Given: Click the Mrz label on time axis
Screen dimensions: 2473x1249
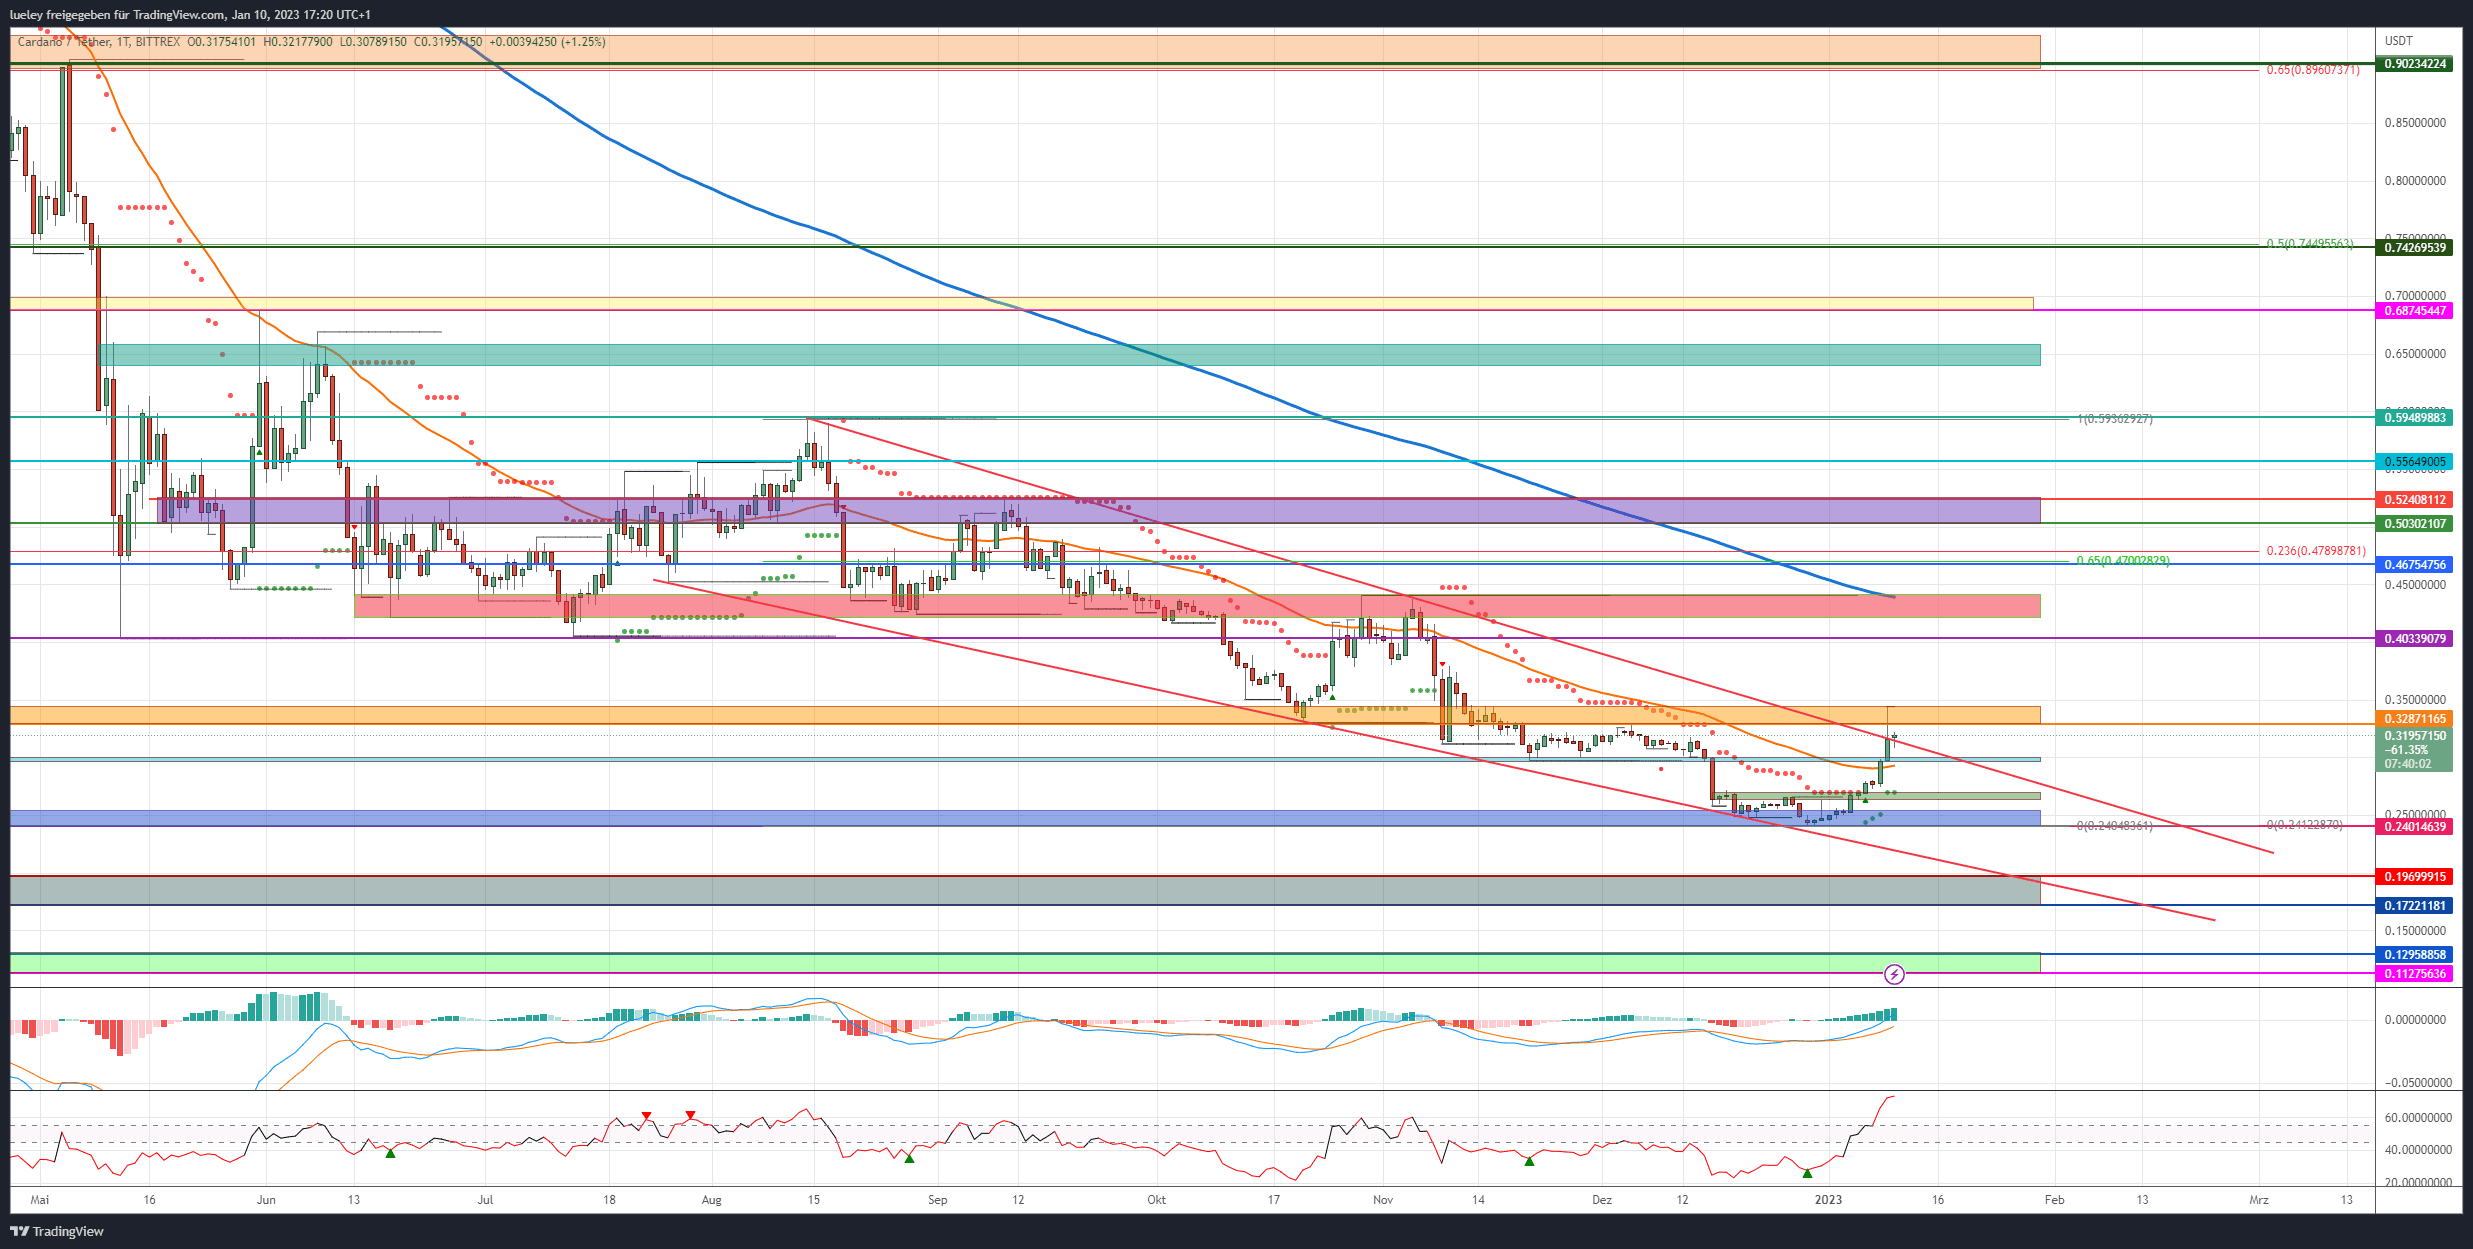Looking at the screenshot, I should (x=2258, y=1200).
